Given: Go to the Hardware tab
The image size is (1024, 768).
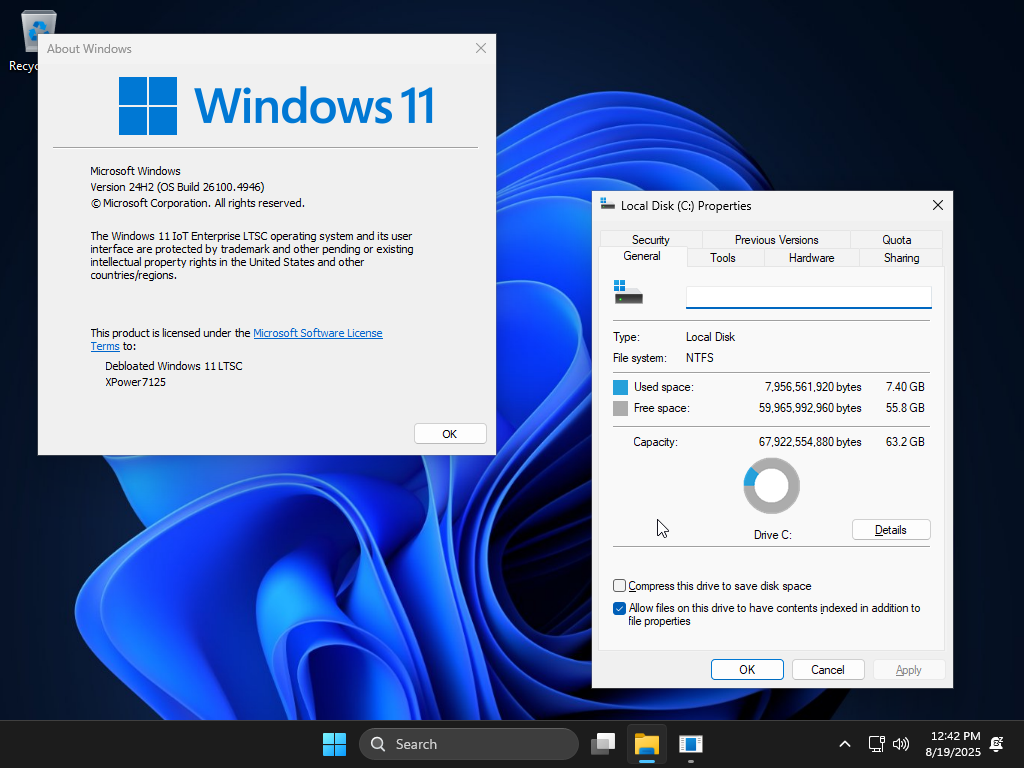Looking at the screenshot, I should [812, 258].
